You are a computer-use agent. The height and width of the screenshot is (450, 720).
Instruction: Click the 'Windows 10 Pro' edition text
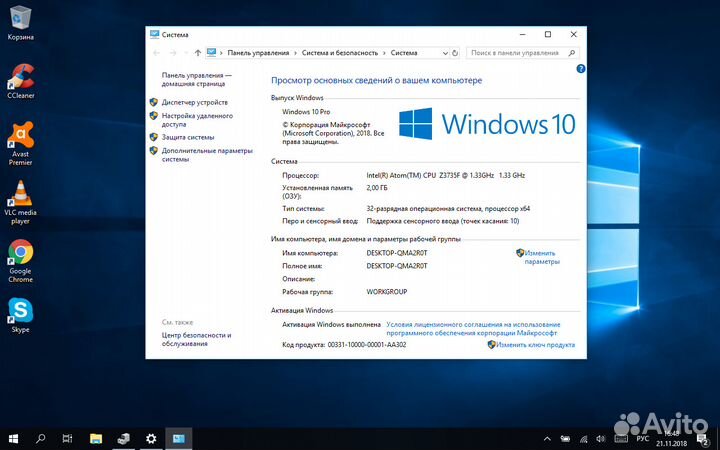(x=306, y=112)
